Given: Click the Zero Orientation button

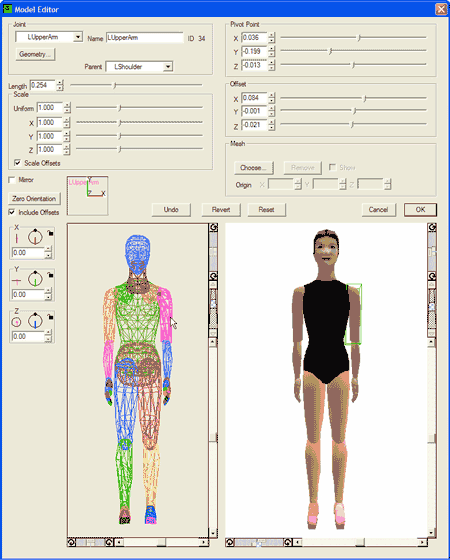Looking at the screenshot, I should [34, 199].
